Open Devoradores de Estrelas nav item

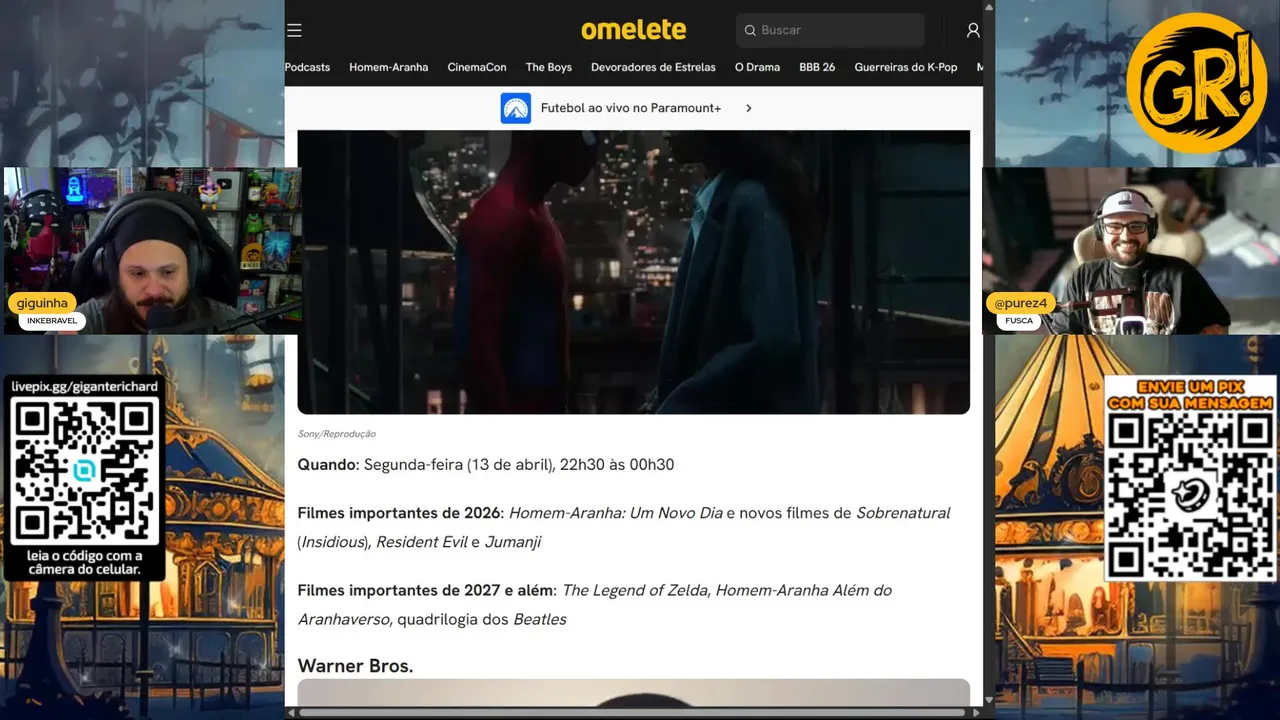point(653,67)
